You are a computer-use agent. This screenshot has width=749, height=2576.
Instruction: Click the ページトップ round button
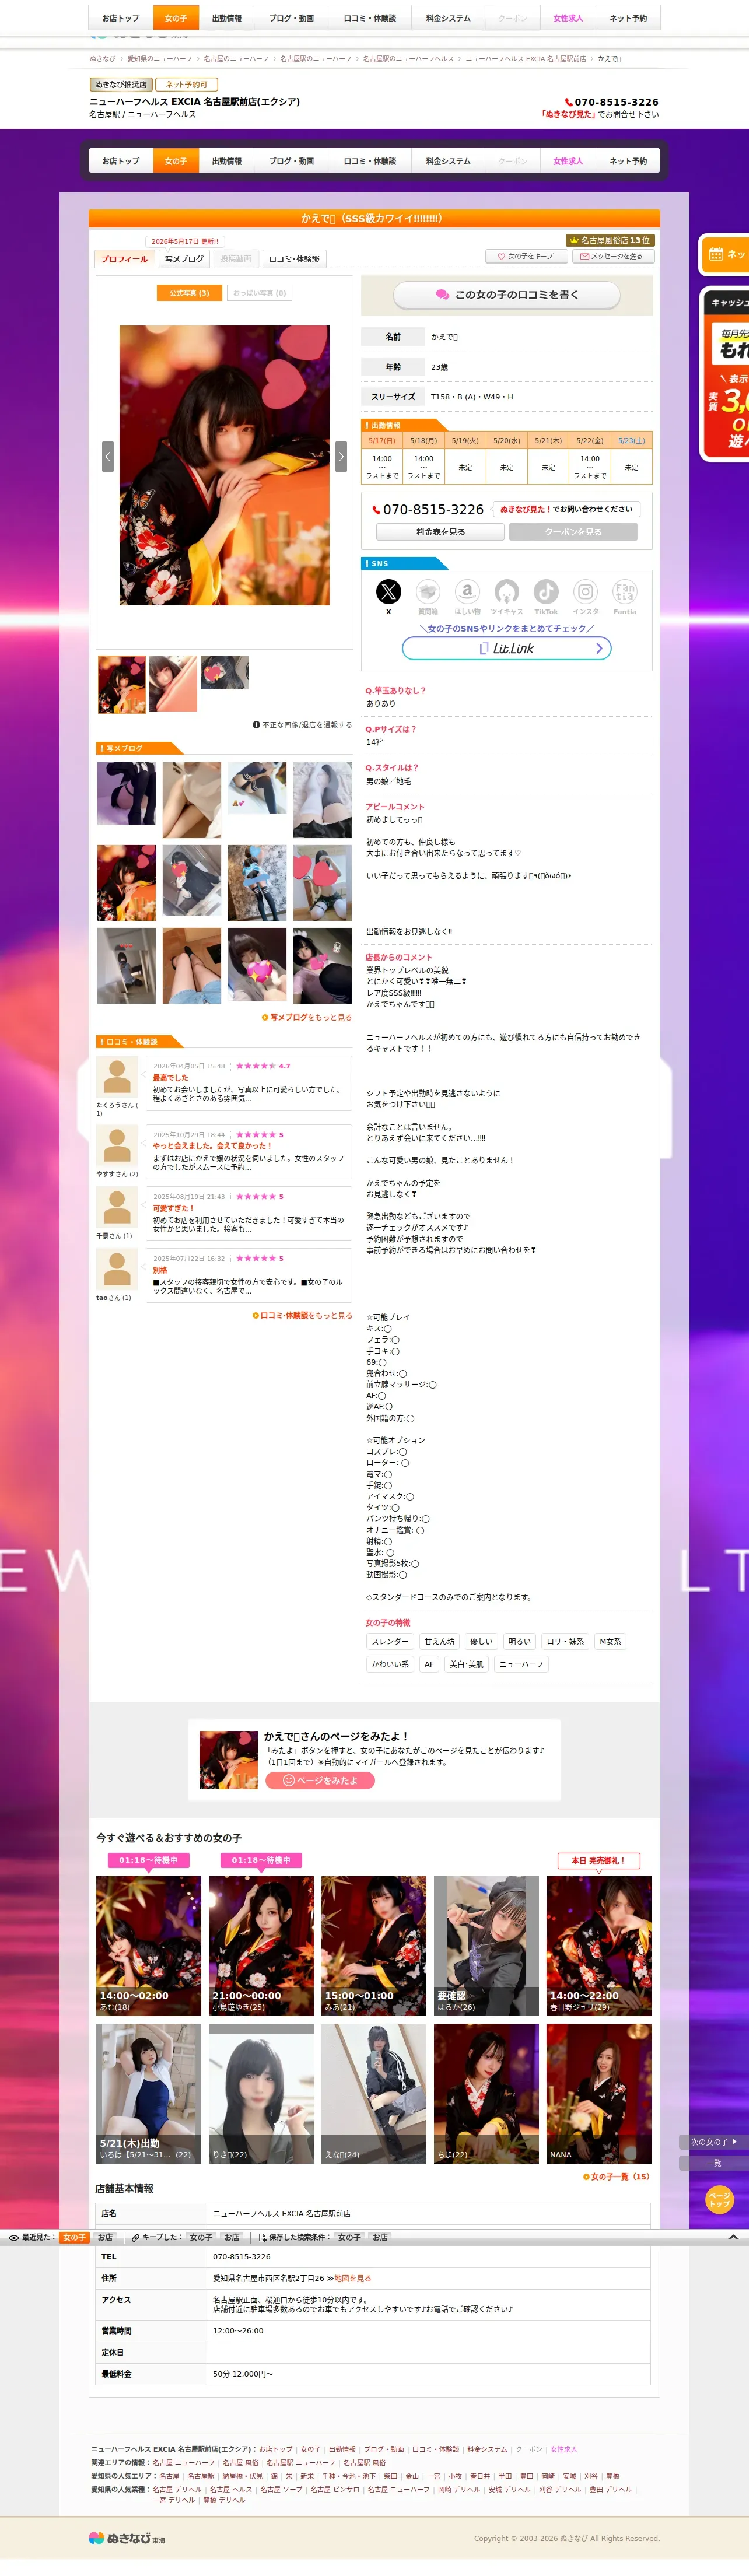tap(719, 2200)
